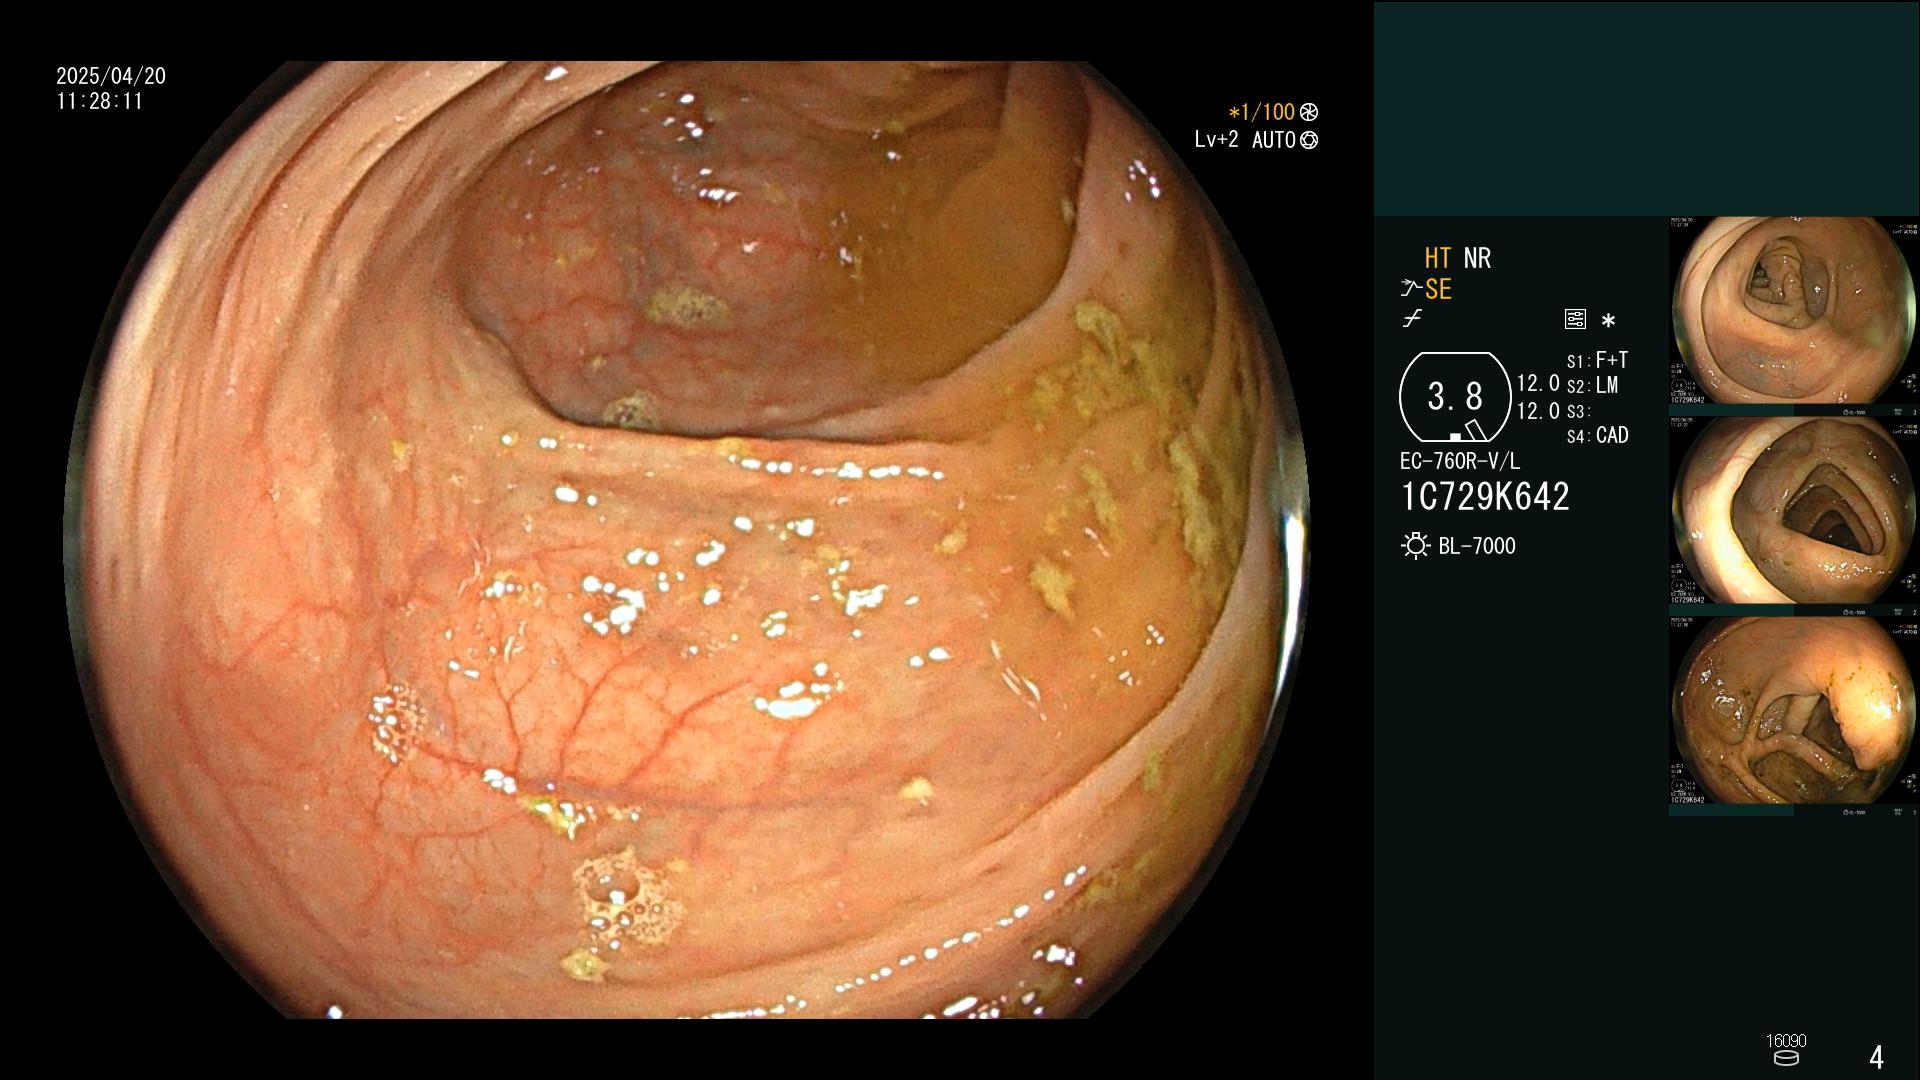Click the S1: F+T switch assignment
Viewport: 1920px width, 1080px height.
[1598, 360]
